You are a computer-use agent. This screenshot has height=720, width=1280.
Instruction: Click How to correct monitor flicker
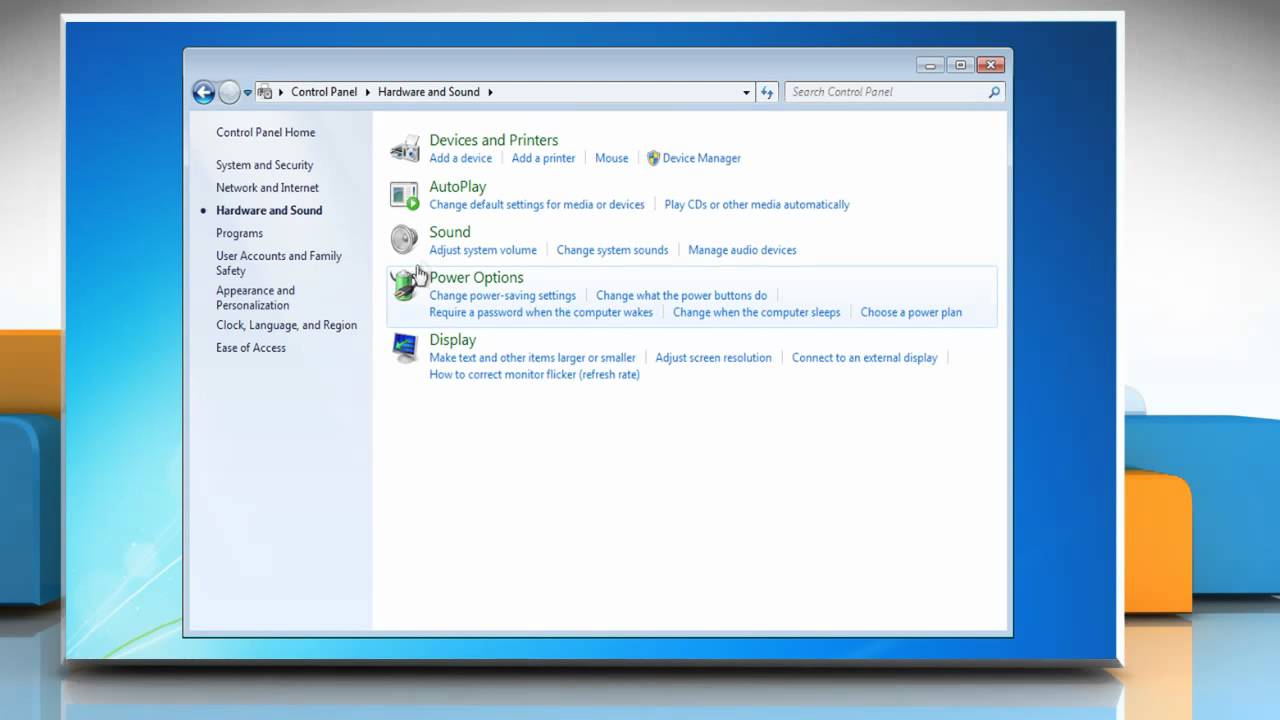(534, 375)
